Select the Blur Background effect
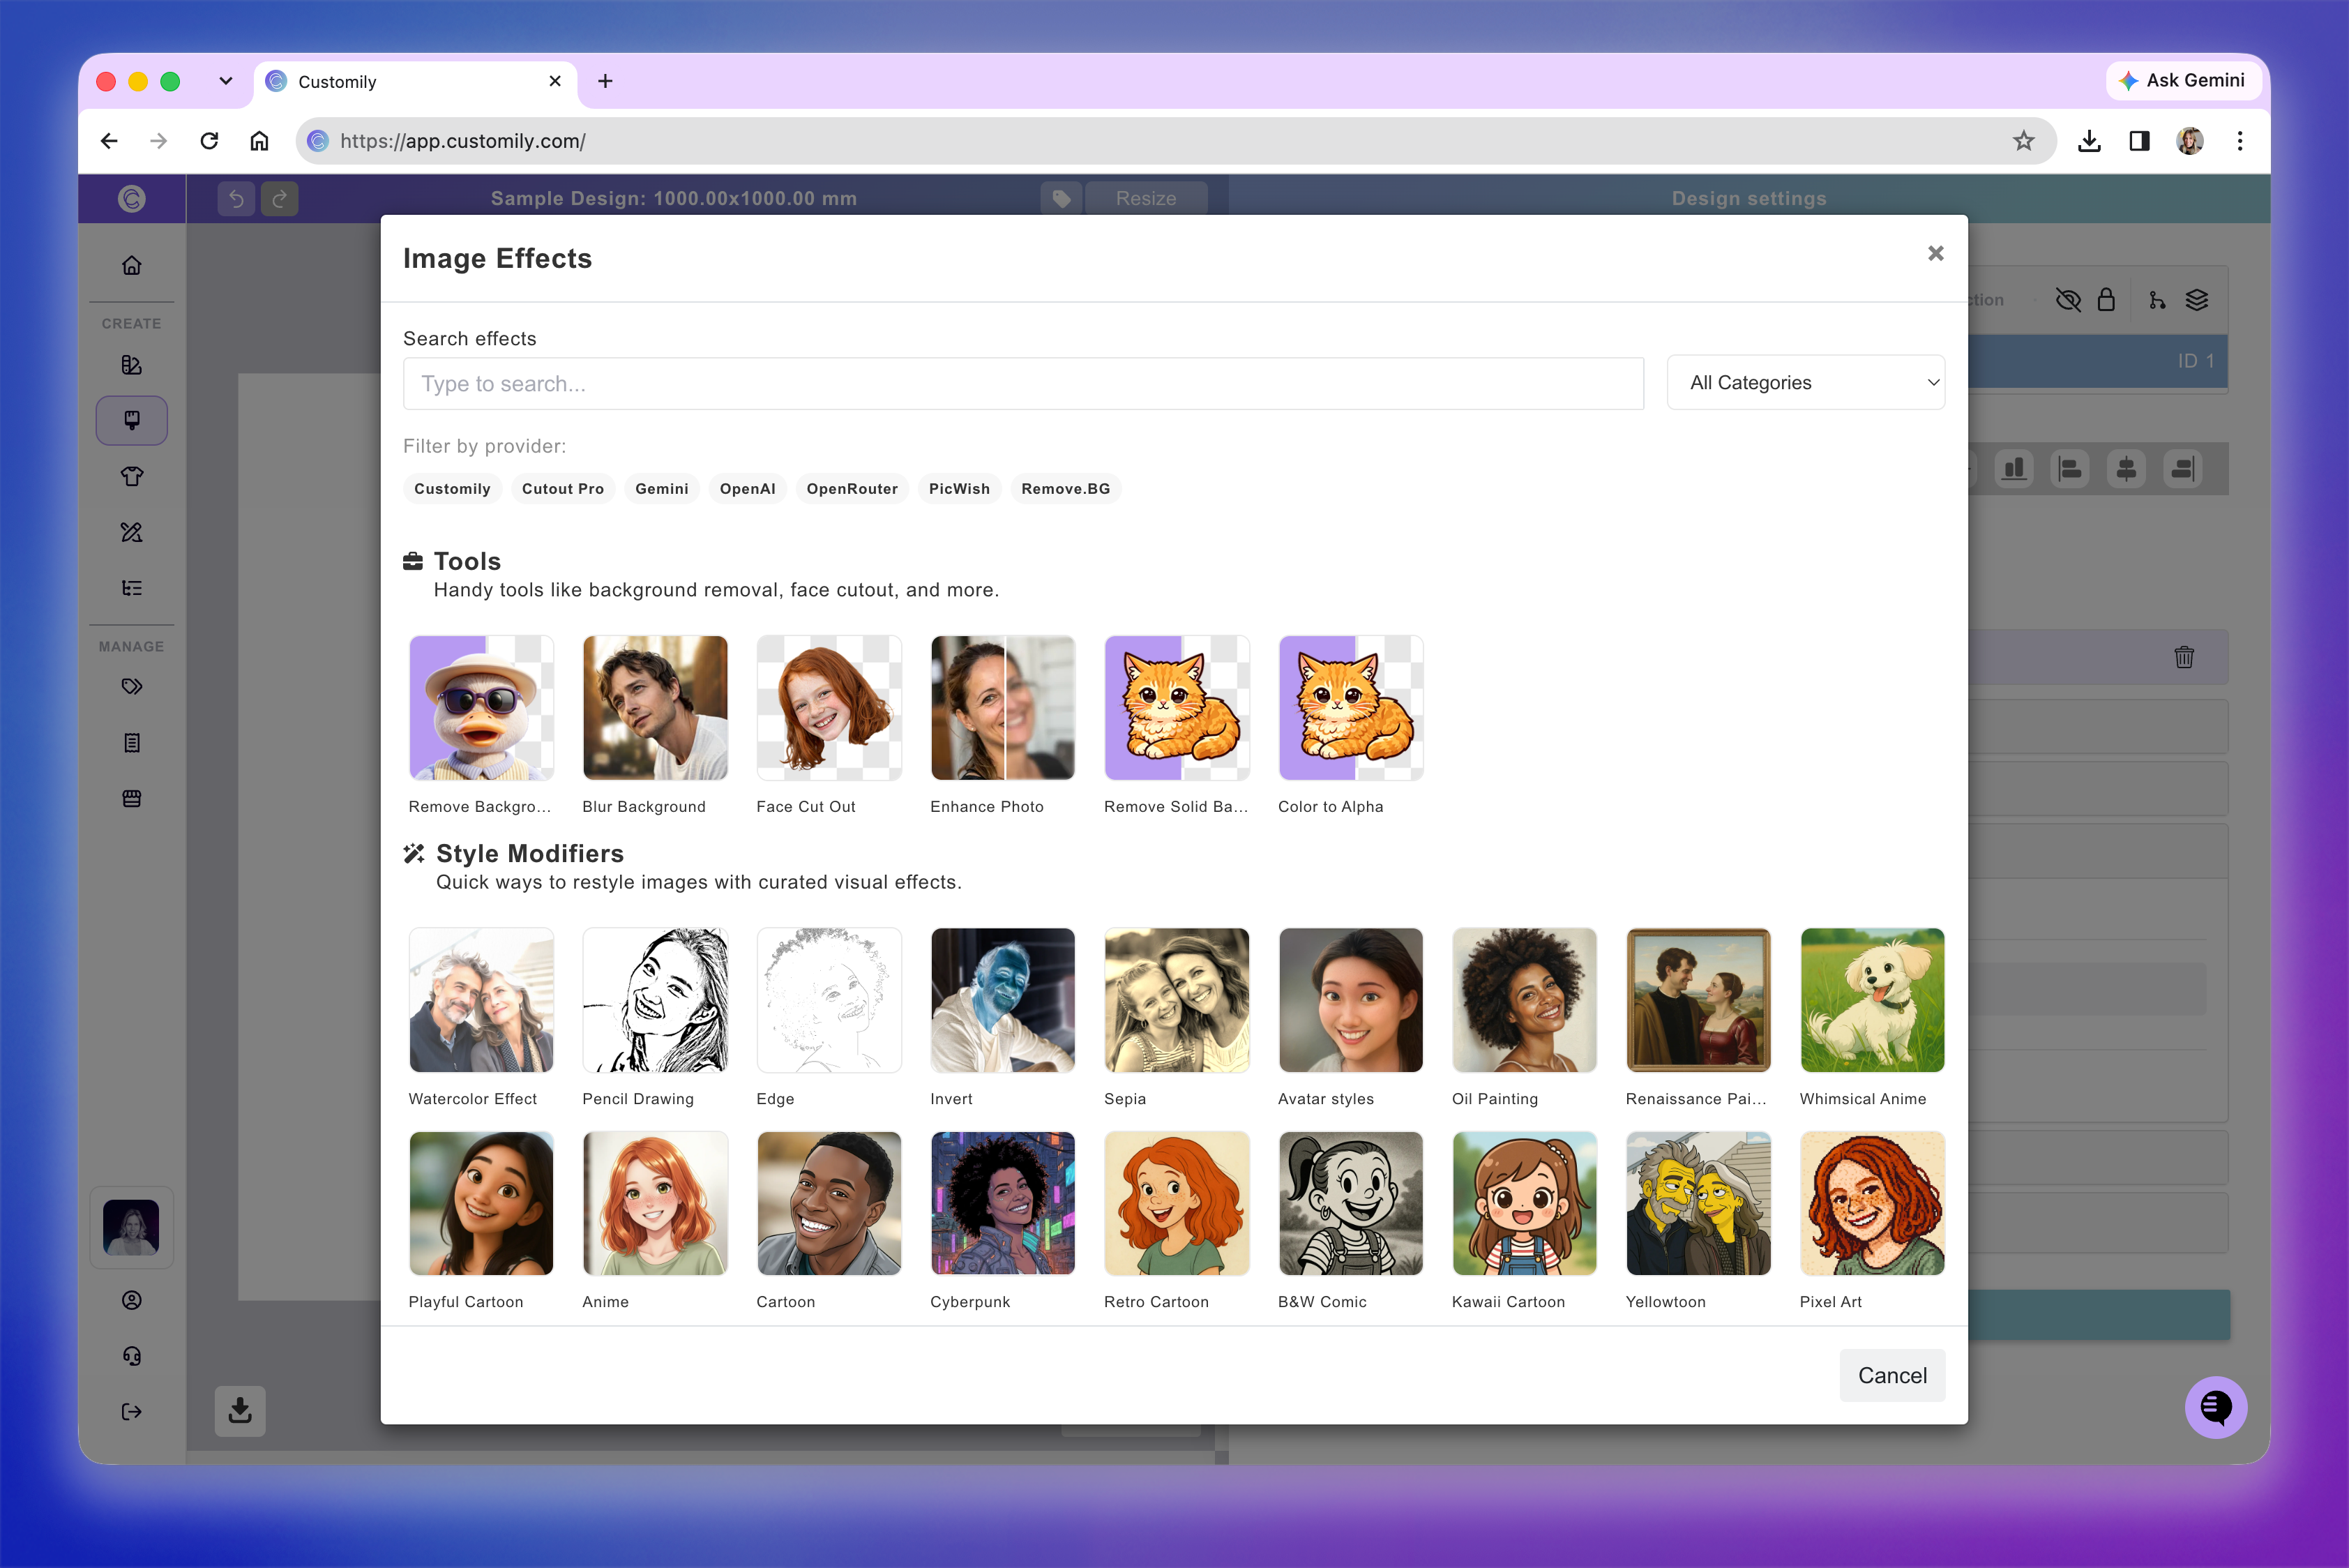Image resolution: width=2349 pixels, height=1568 pixels. tap(655, 708)
